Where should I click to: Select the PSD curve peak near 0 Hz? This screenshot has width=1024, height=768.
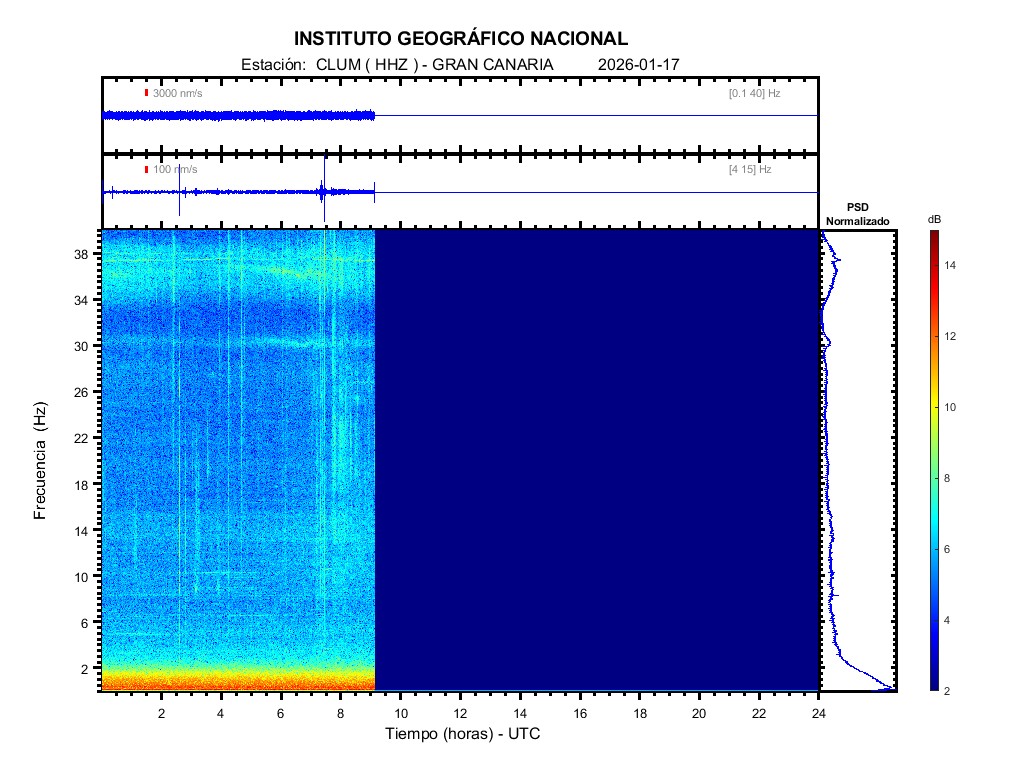pyautogui.click(x=888, y=689)
